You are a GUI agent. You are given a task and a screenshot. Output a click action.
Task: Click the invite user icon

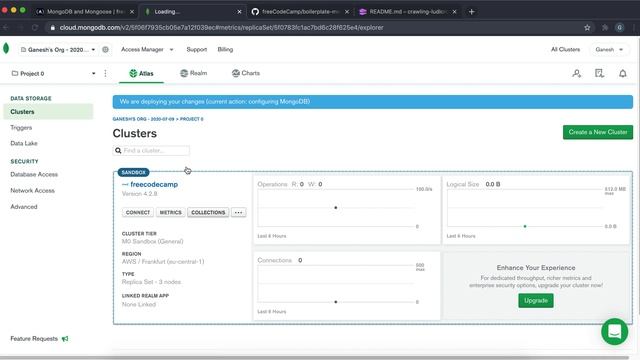(576, 73)
